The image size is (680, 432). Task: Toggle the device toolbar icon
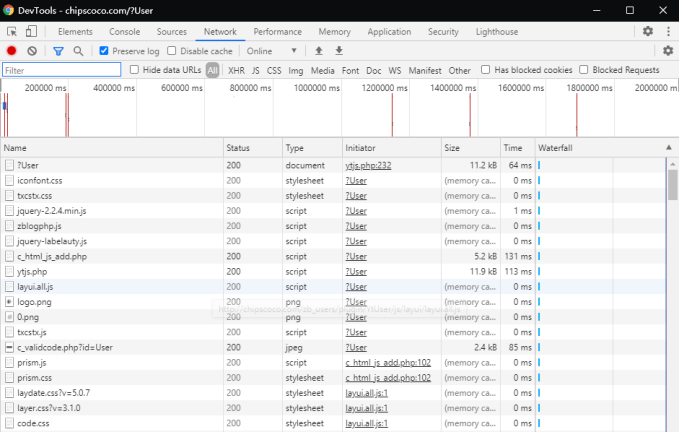click(31, 31)
